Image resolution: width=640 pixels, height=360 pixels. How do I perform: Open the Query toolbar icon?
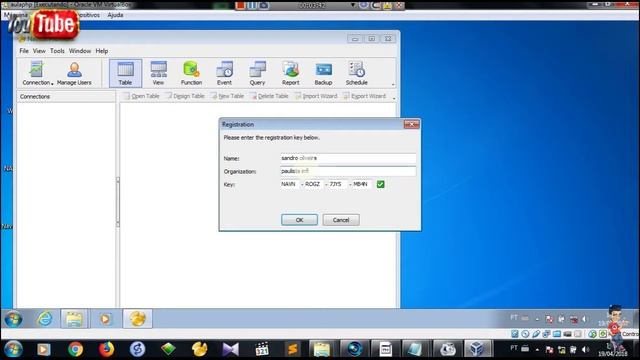point(257,73)
